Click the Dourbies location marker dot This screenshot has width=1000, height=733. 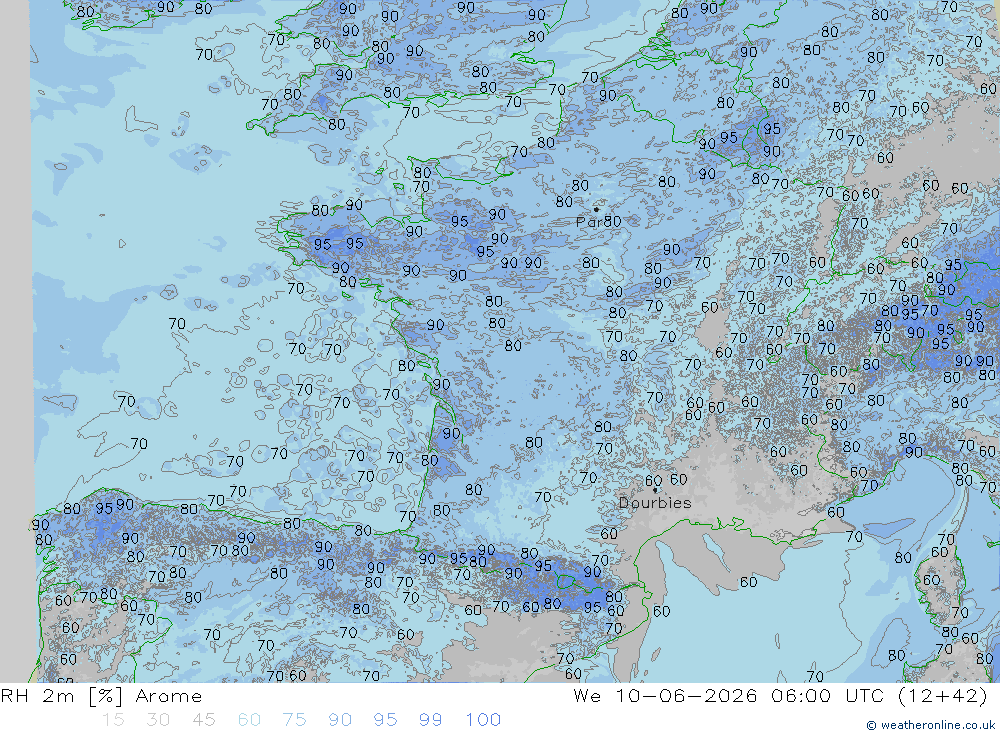pos(655,491)
